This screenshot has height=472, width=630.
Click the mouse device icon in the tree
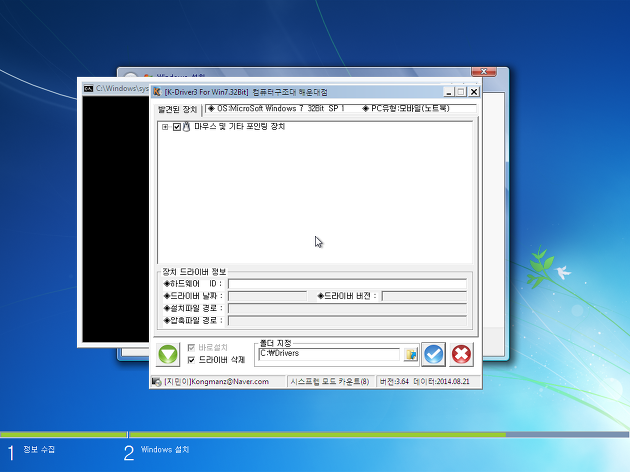coord(186,127)
